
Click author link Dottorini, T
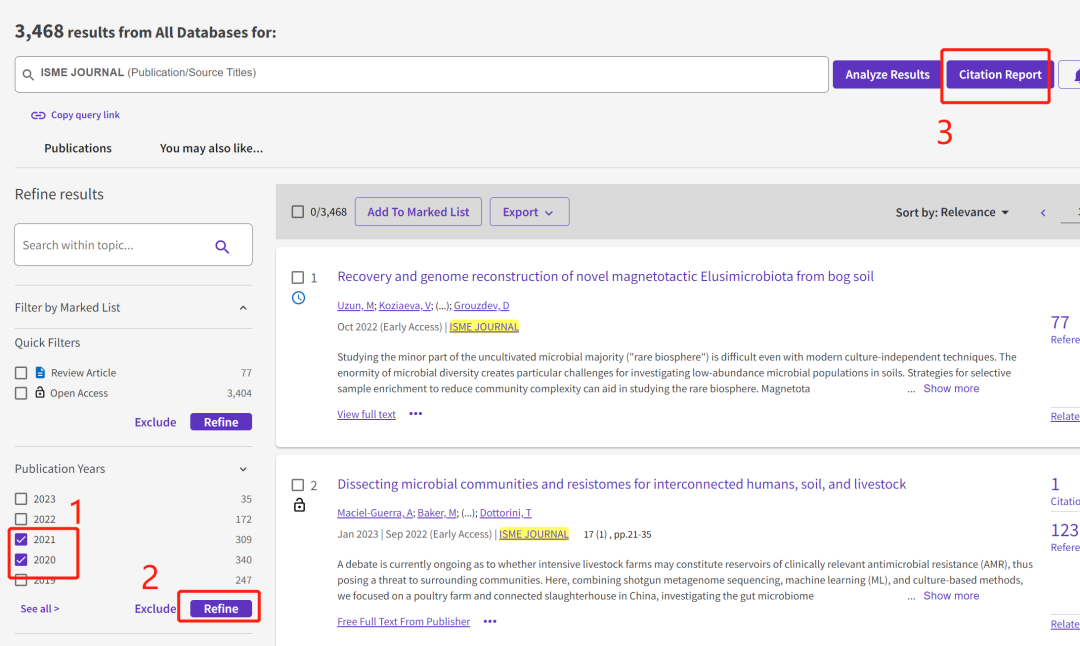(506, 512)
